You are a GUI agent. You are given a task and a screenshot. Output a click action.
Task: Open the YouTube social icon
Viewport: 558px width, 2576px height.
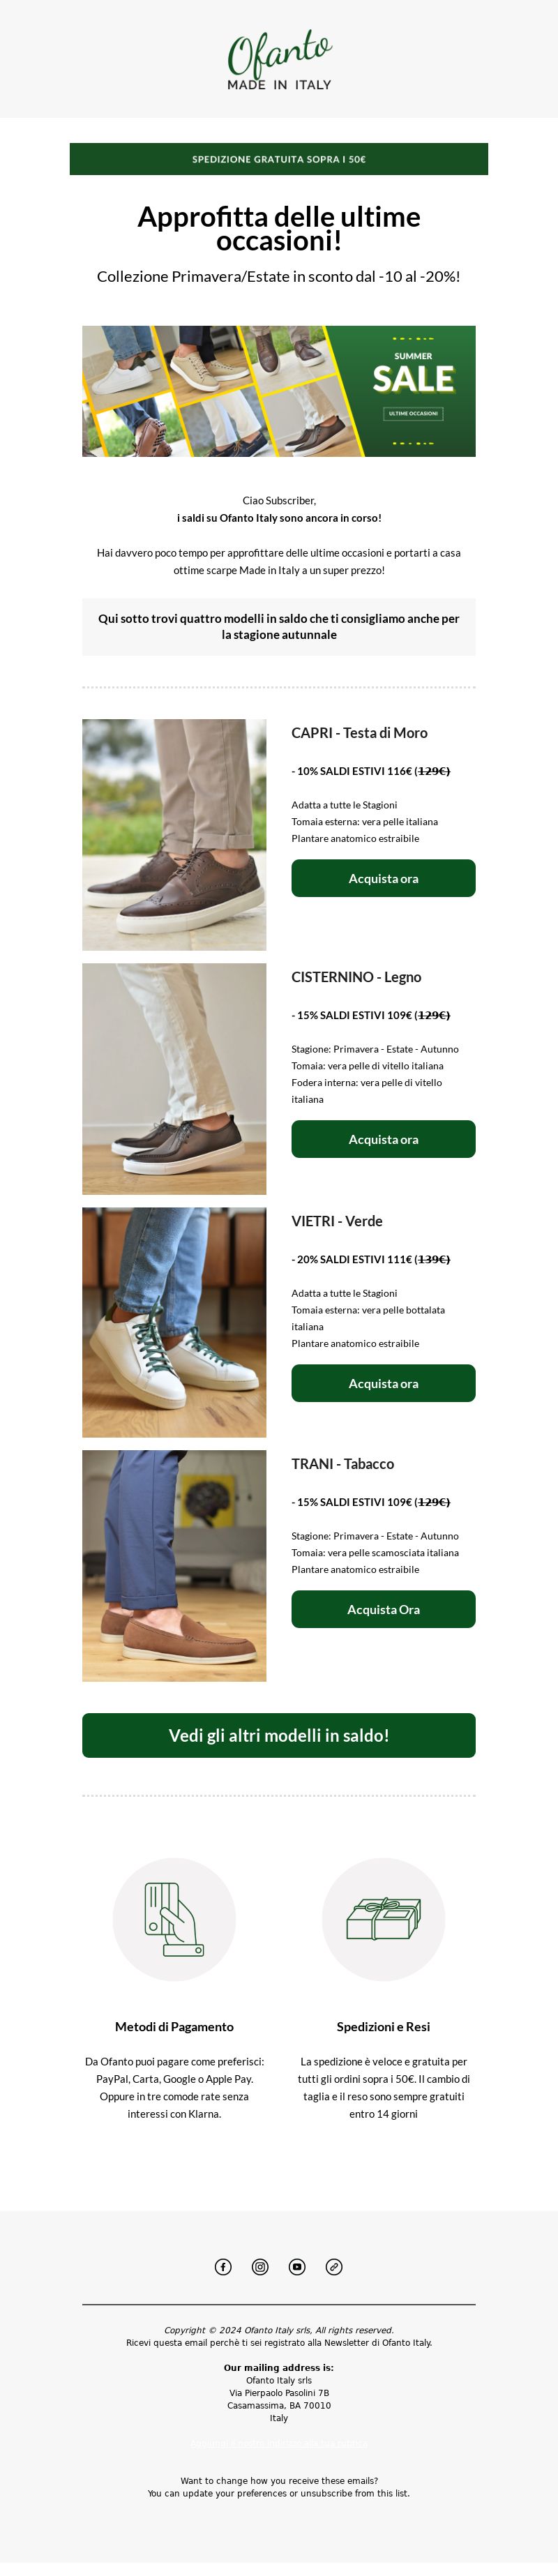click(297, 2266)
